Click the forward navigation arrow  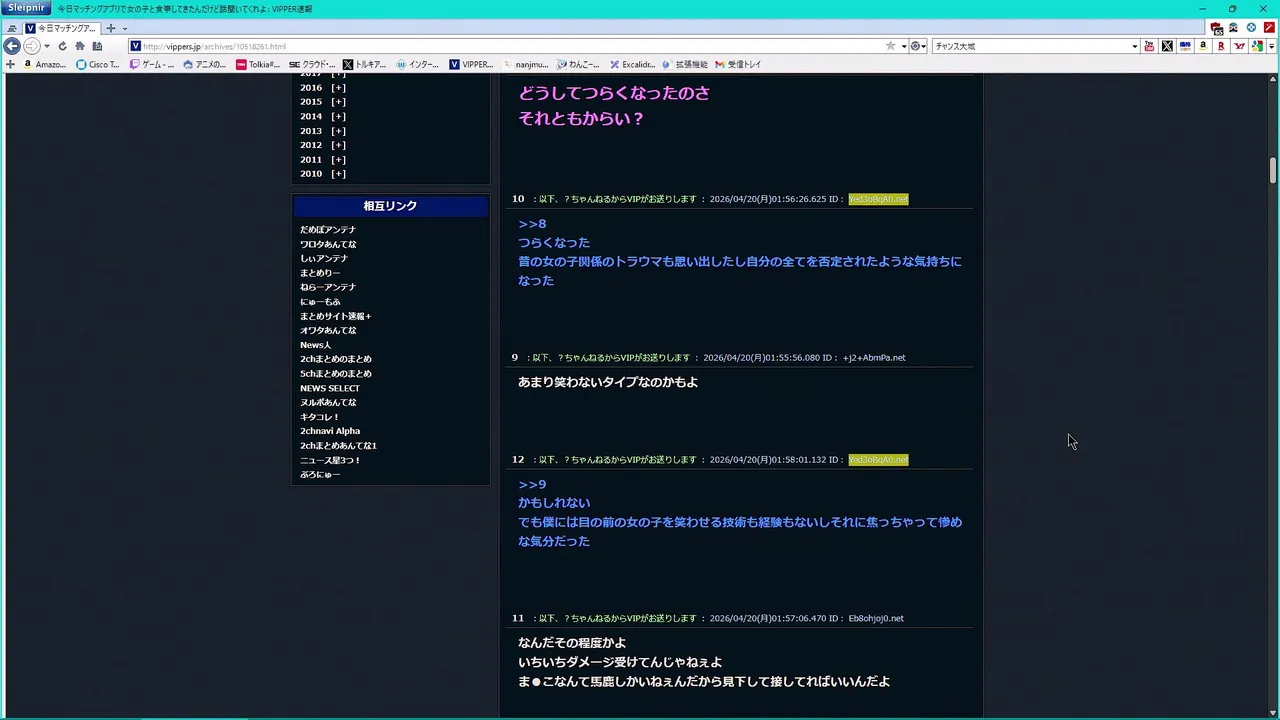pyautogui.click(x=32, y=46)
